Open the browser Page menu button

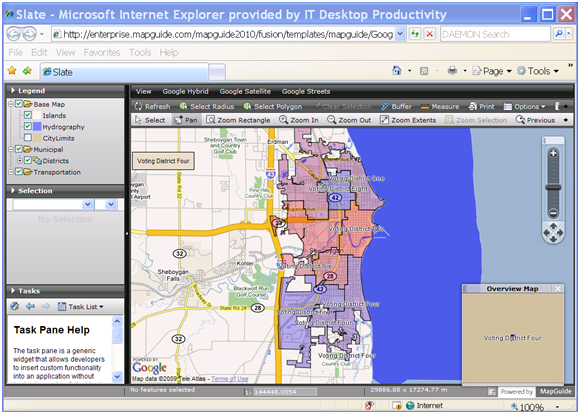pos(492,71)
